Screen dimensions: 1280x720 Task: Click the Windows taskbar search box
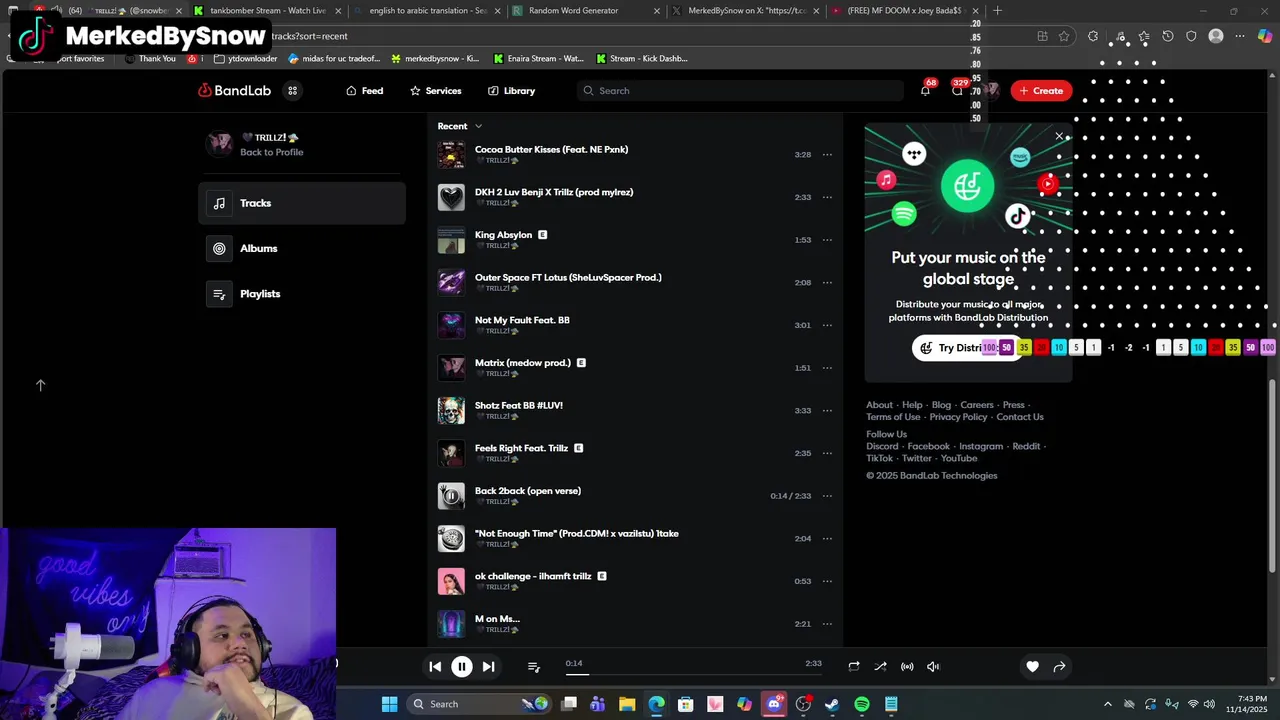pos(480,704)
